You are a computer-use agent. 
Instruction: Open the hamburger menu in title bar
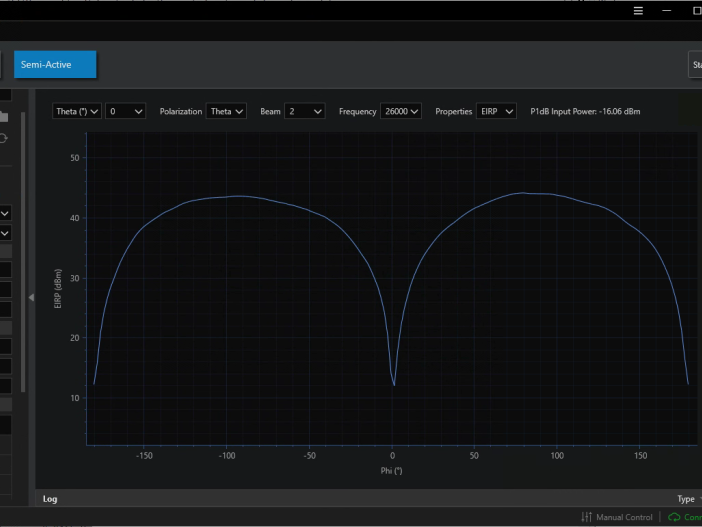[x=639, y=11]
